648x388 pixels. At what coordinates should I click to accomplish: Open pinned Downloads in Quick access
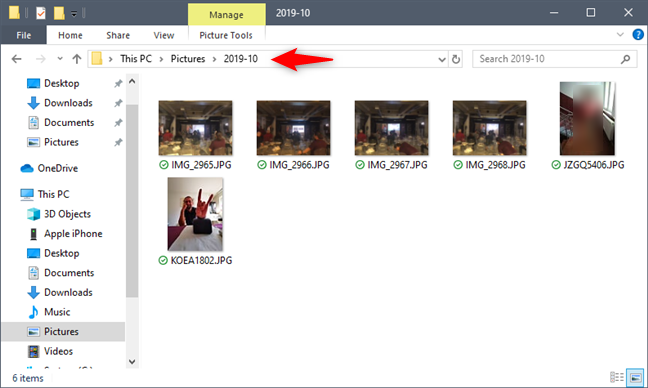click(68, 103)
